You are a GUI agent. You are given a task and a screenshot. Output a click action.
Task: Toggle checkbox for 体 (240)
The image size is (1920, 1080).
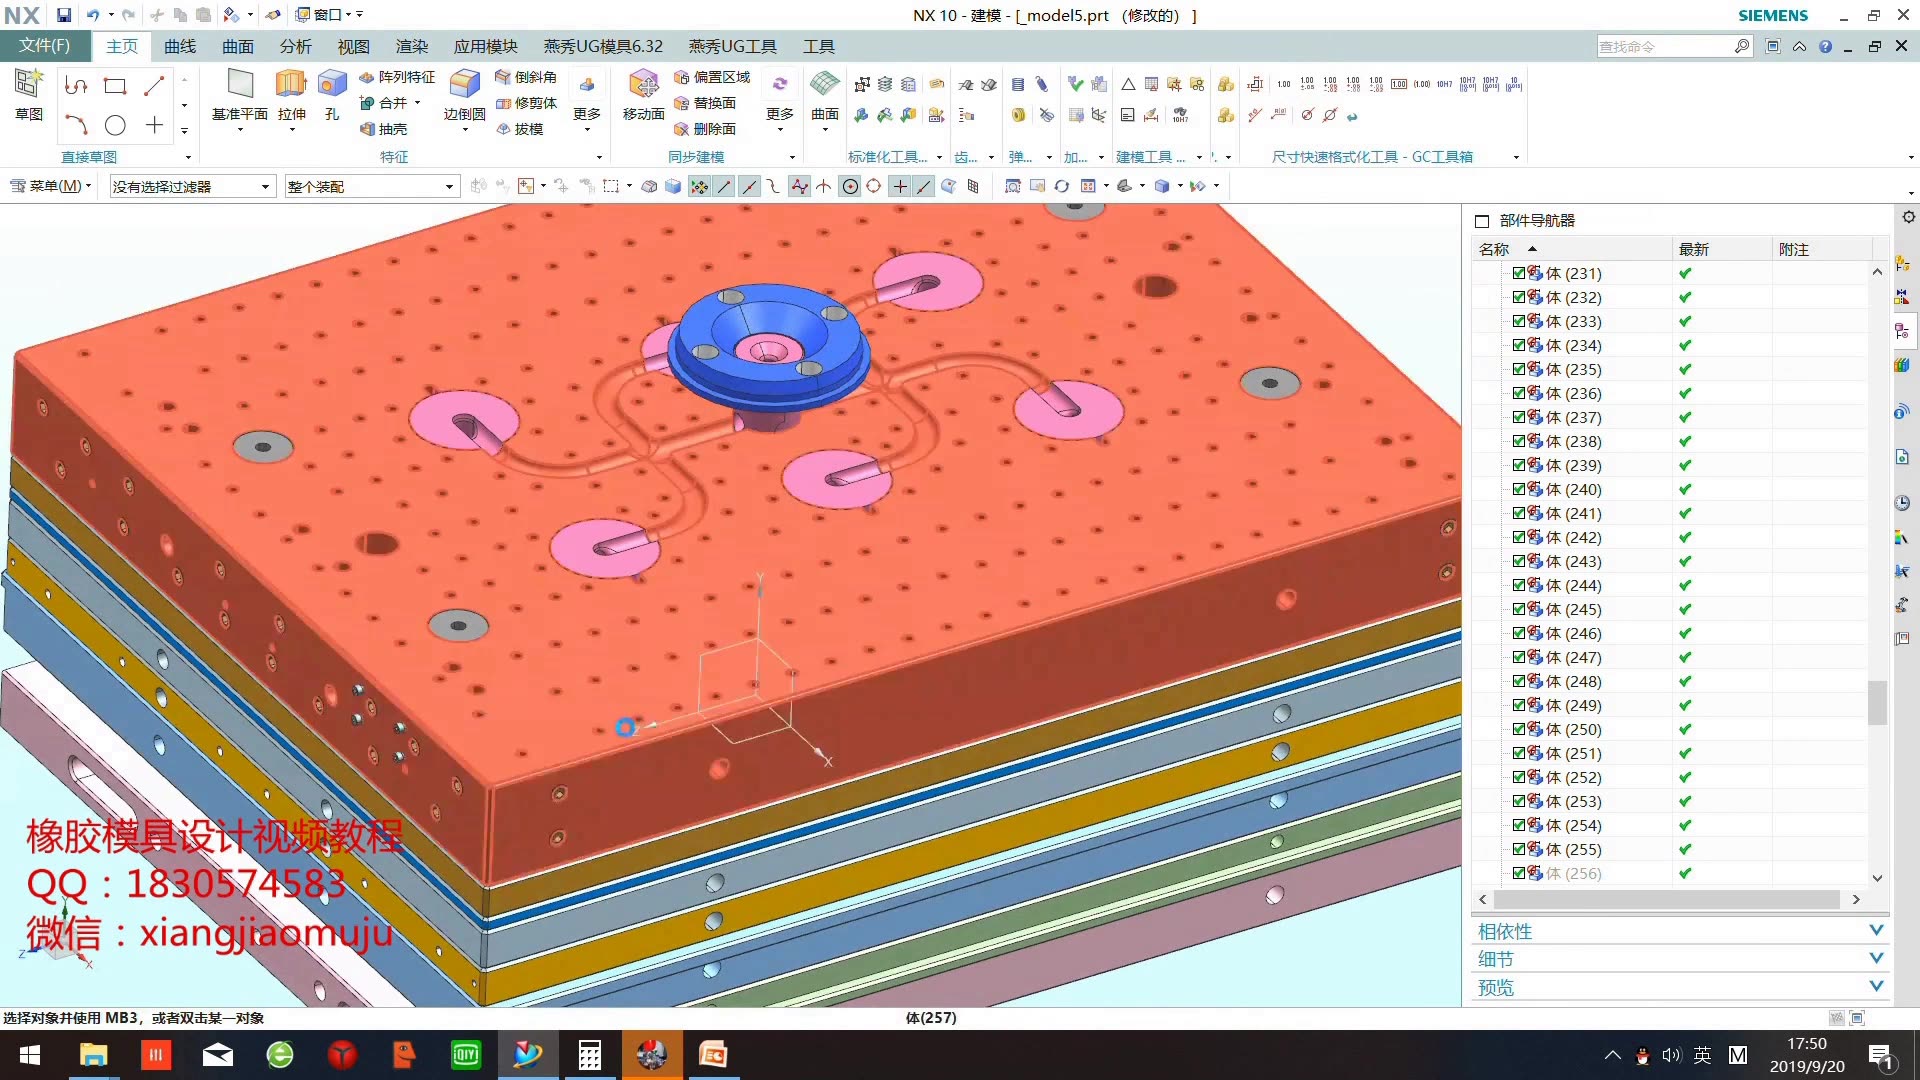pyautogui.click(x=1518, y=489)
